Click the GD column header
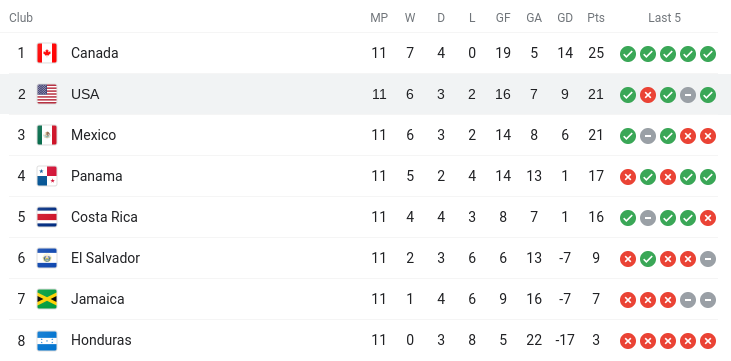This screenshot has width=731, height=361. 565,18
